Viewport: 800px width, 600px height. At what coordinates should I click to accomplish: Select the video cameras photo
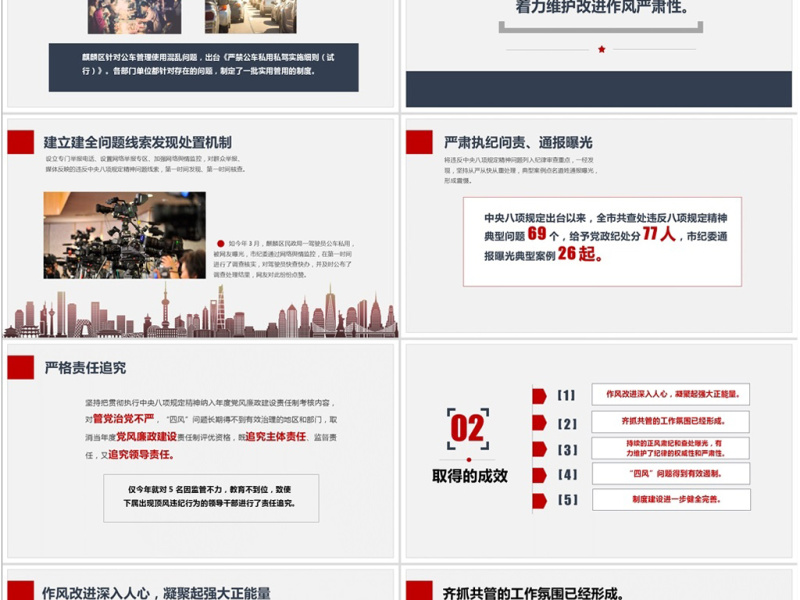point(124,235)
